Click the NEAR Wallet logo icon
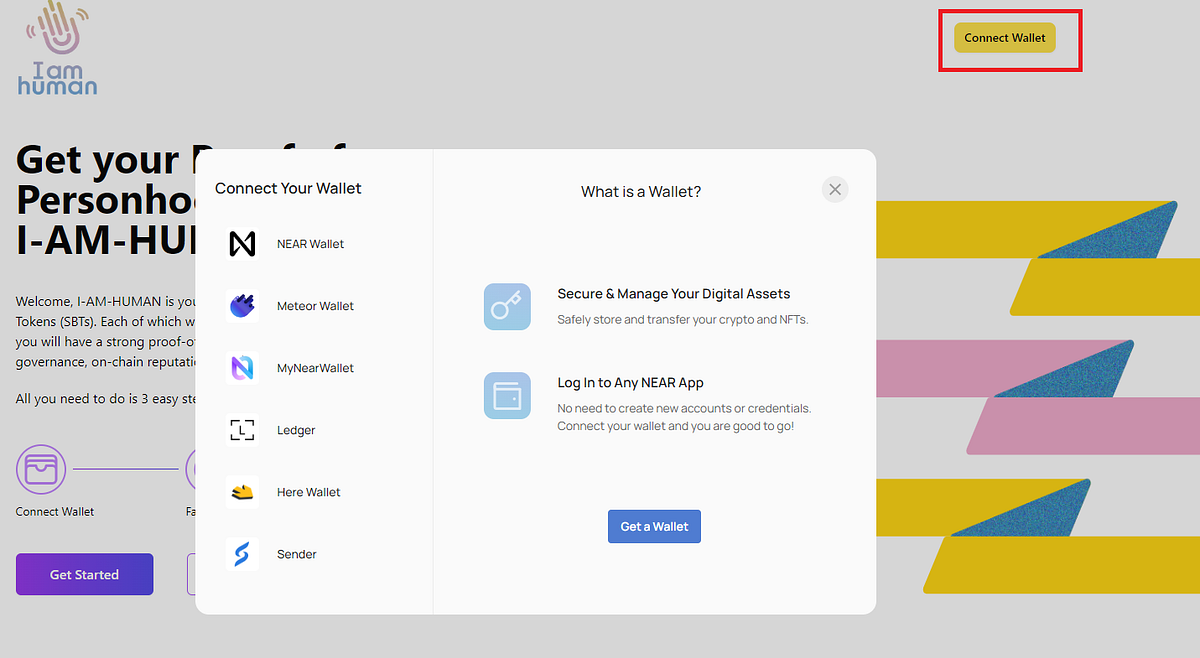The width and height of the screenshot is (1200, 658). pyautogui.click(x=242, y=244)
